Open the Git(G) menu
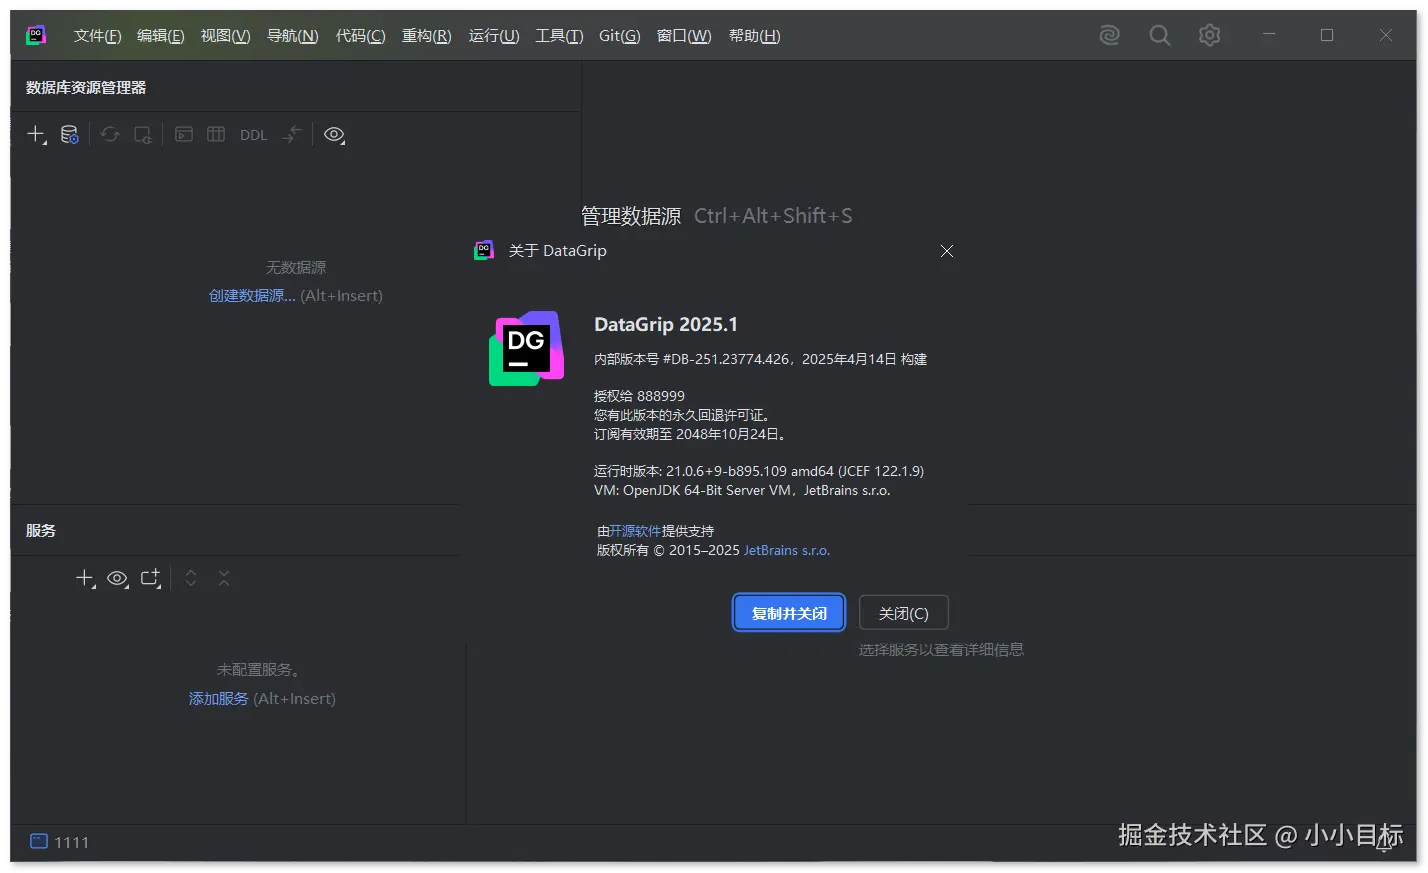Image resolution: width=1428 pixels, height=873 pixels. 619,36
